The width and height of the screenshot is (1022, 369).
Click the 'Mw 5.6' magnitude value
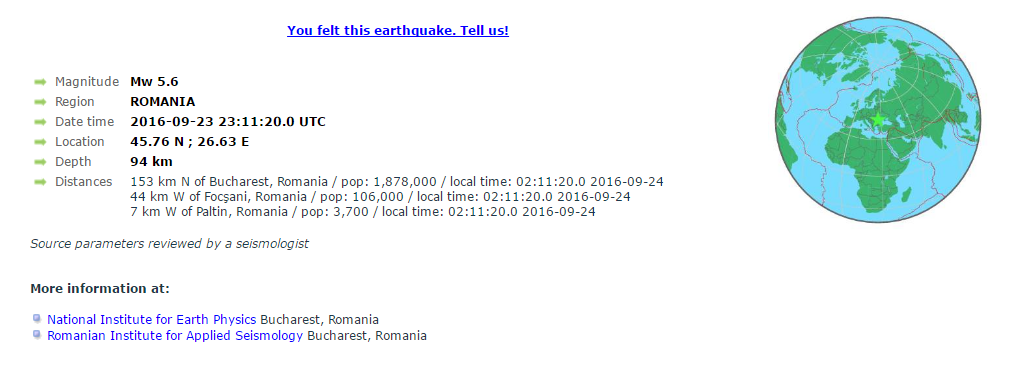(154, 81)
